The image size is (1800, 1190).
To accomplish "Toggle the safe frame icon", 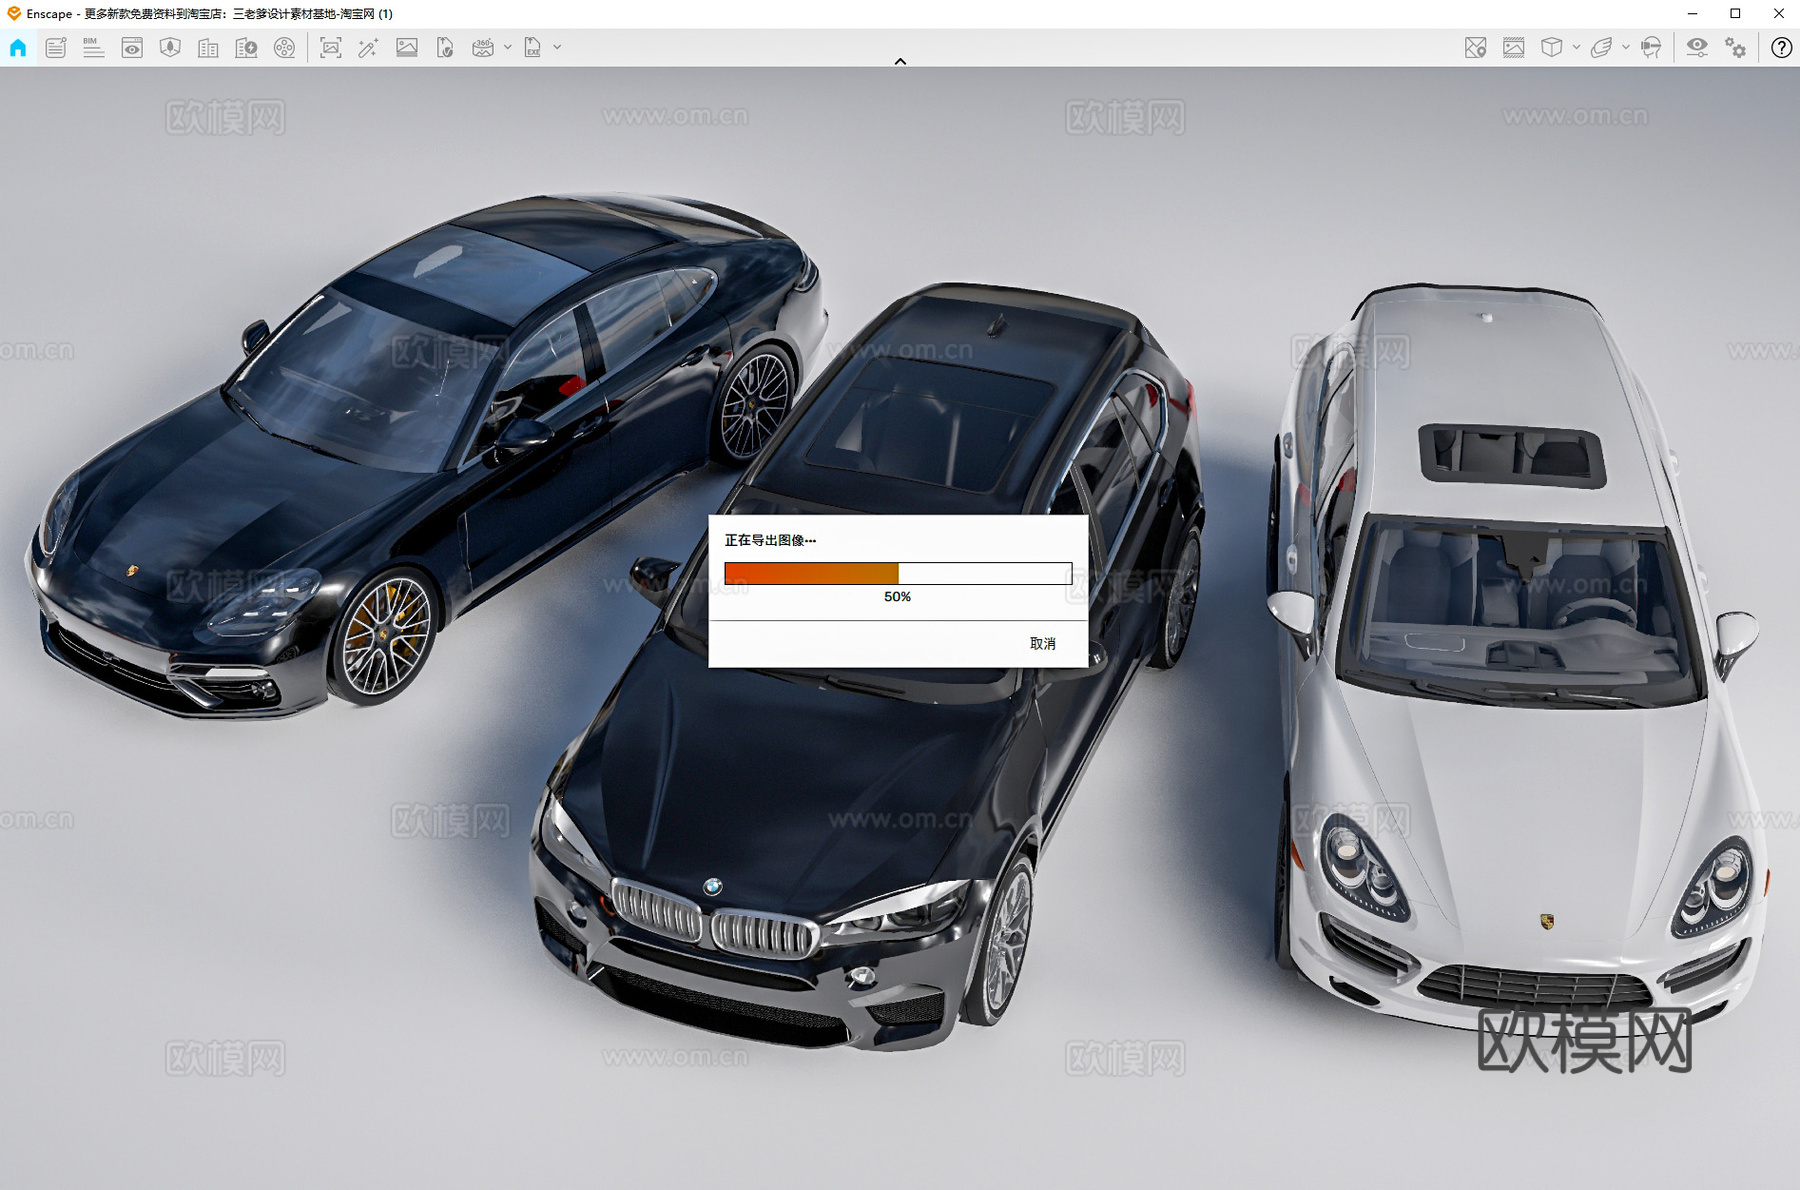I will point(1513,48).
